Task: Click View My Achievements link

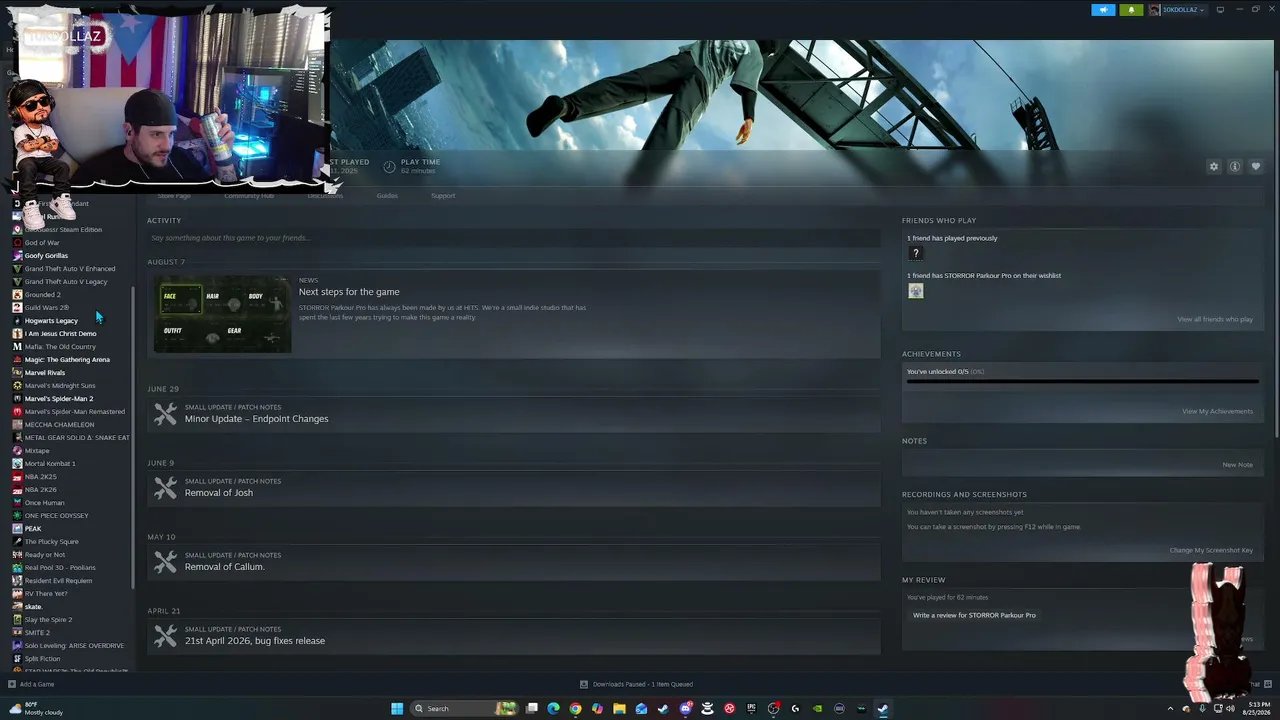Action: coord(1217,411)
